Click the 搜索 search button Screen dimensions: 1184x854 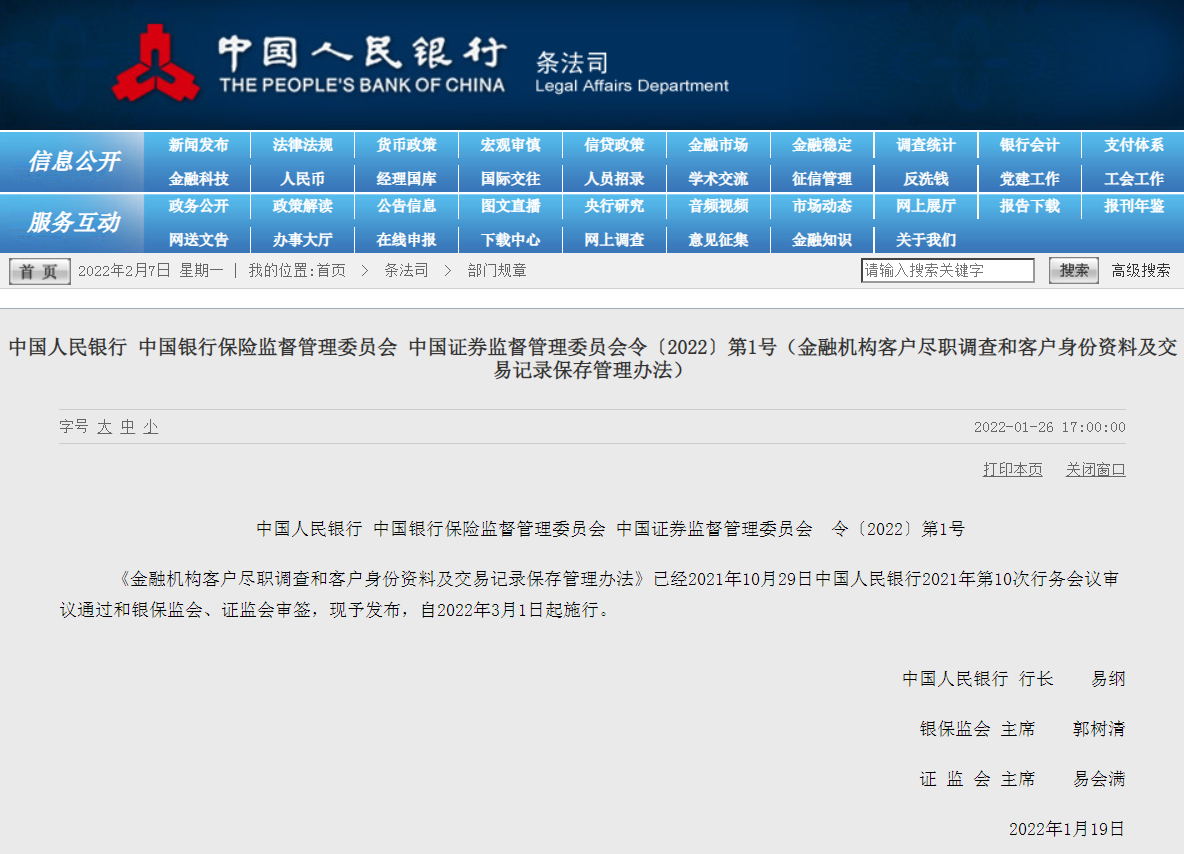pos(1073,270)
